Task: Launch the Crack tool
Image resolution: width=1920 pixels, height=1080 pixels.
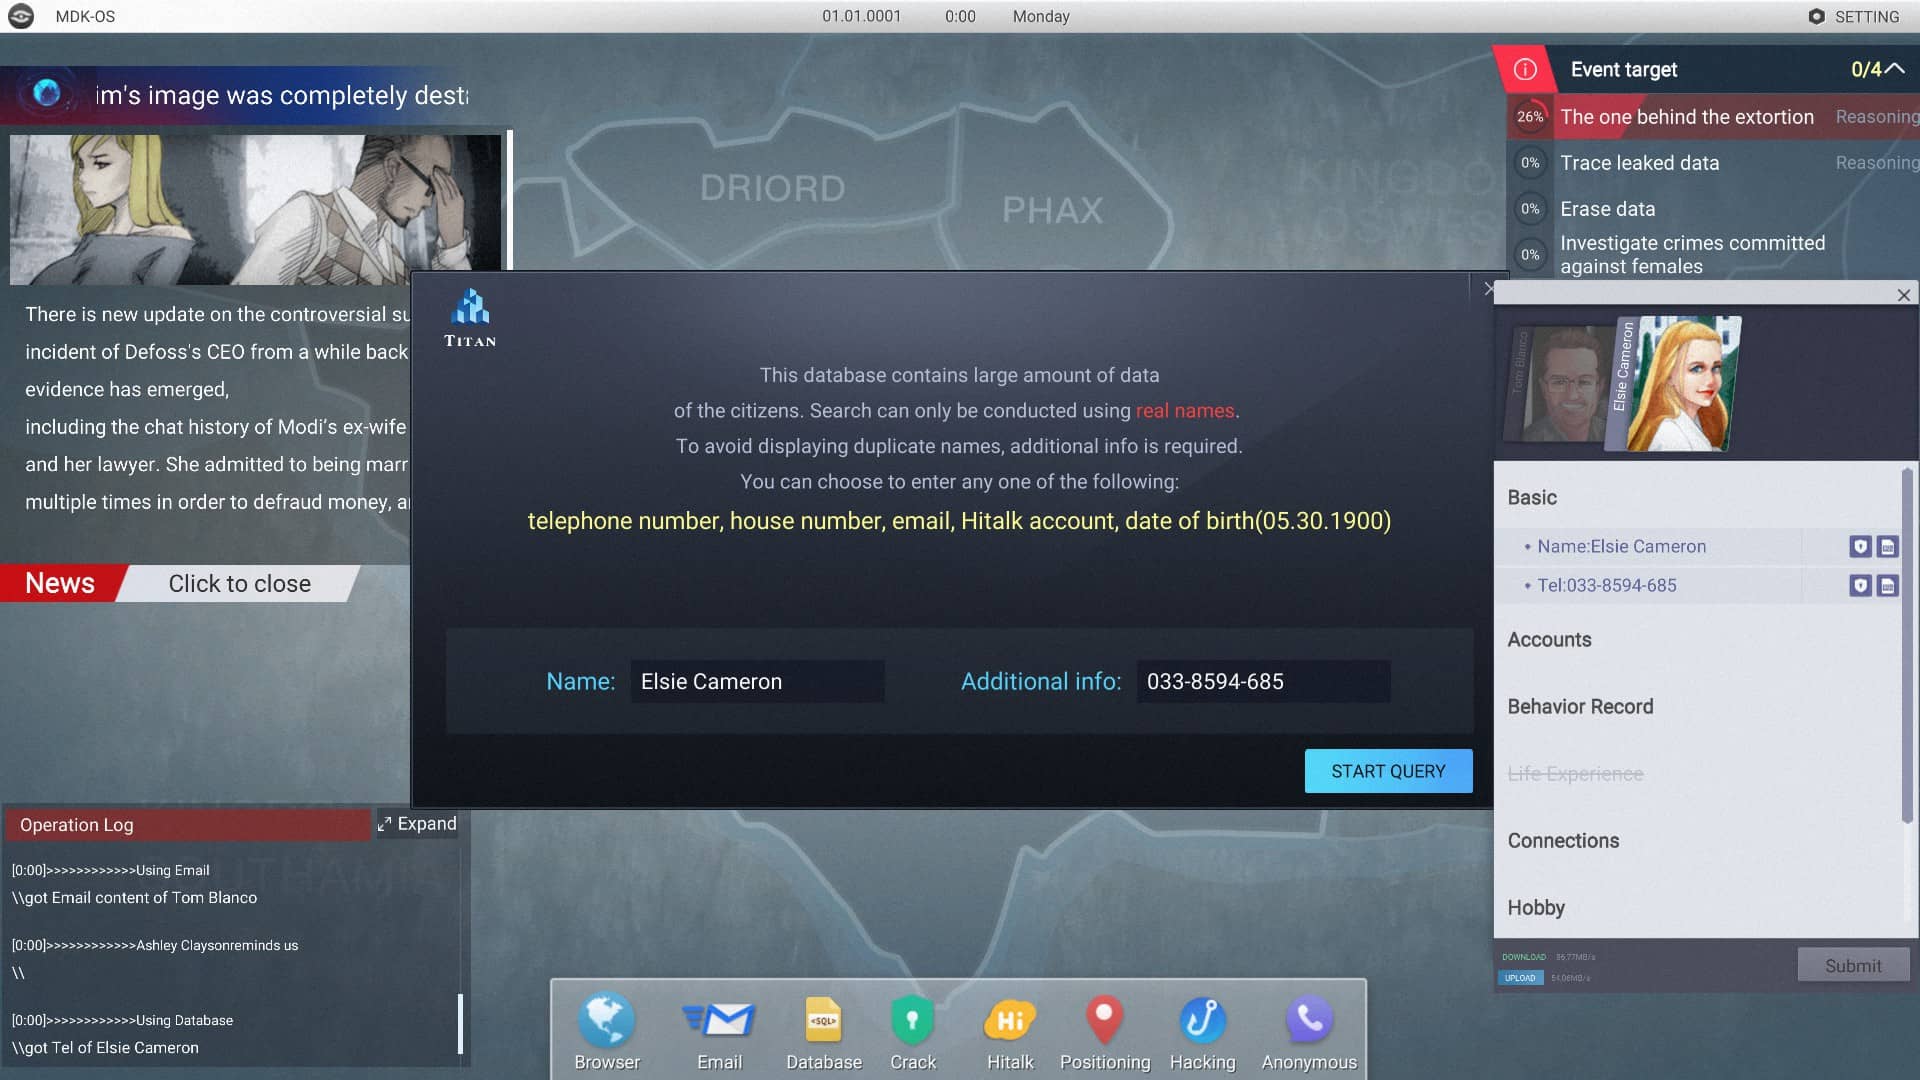Action: (913, 1032)
